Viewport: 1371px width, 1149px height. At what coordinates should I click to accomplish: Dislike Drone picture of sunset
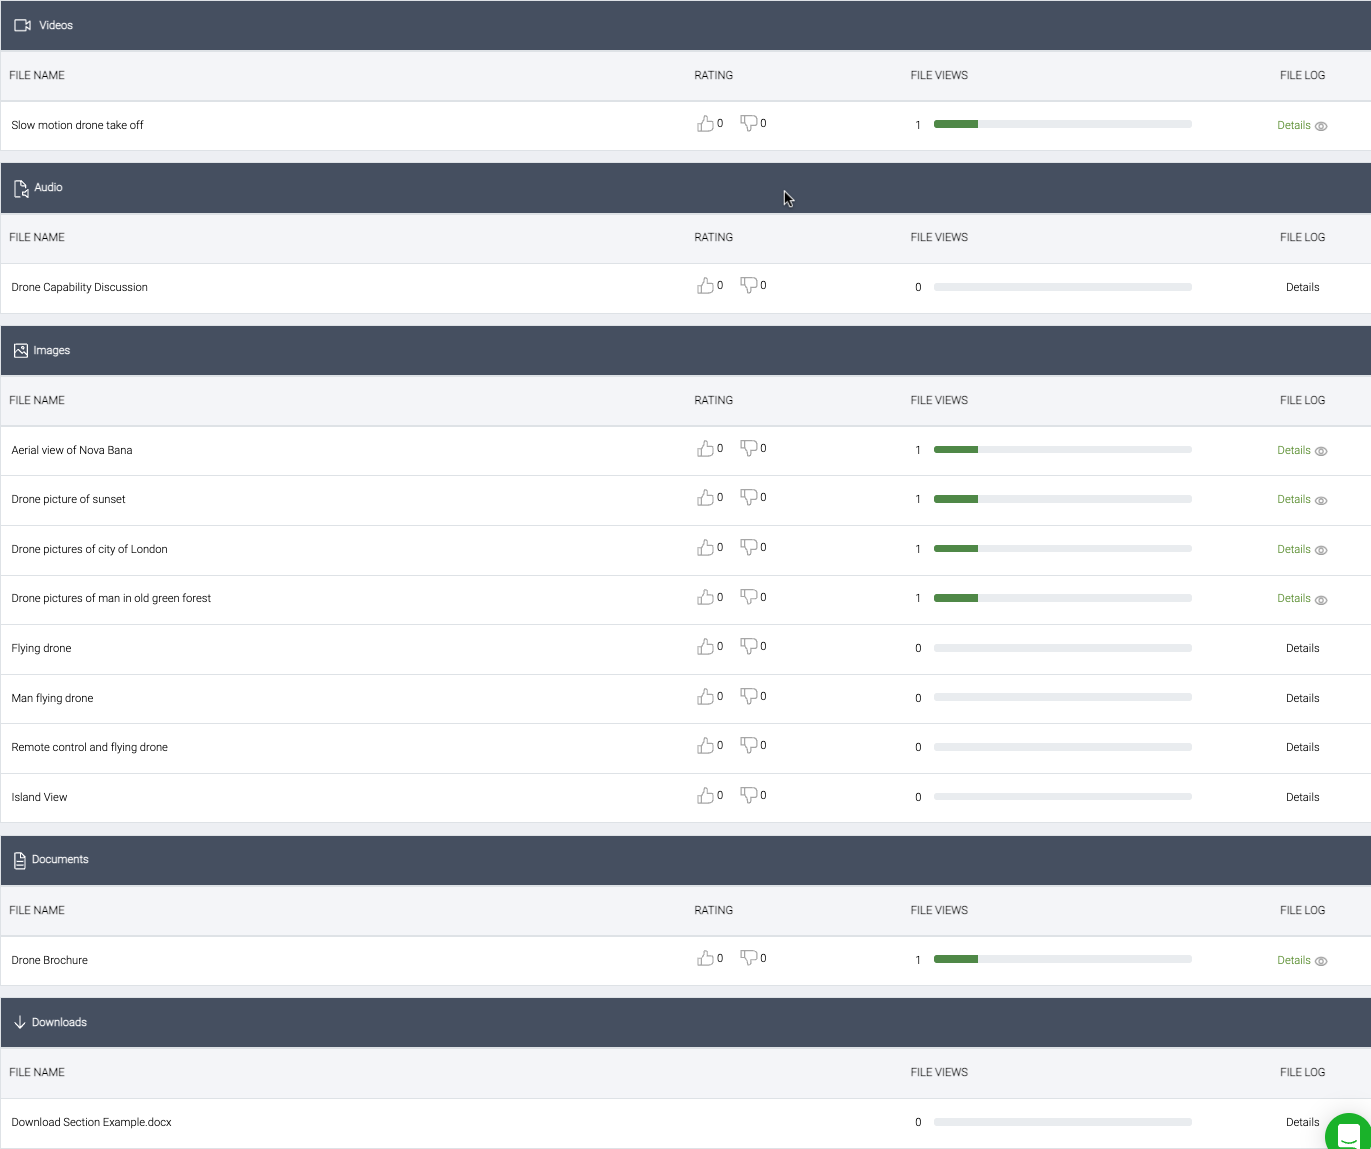tap(748, 498)
